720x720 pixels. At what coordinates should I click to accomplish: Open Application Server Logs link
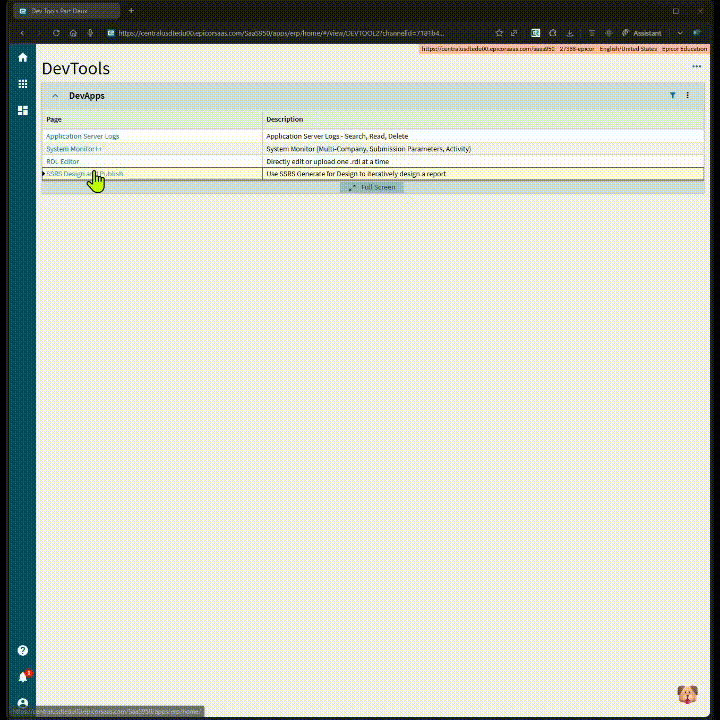click(x=83, y=136)
